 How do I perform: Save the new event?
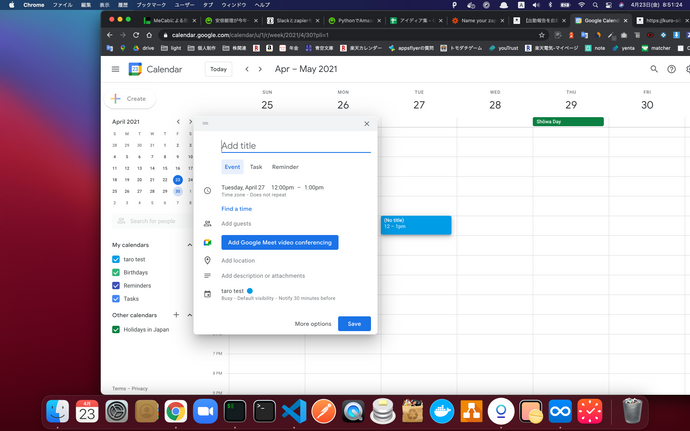pos(354,324)
